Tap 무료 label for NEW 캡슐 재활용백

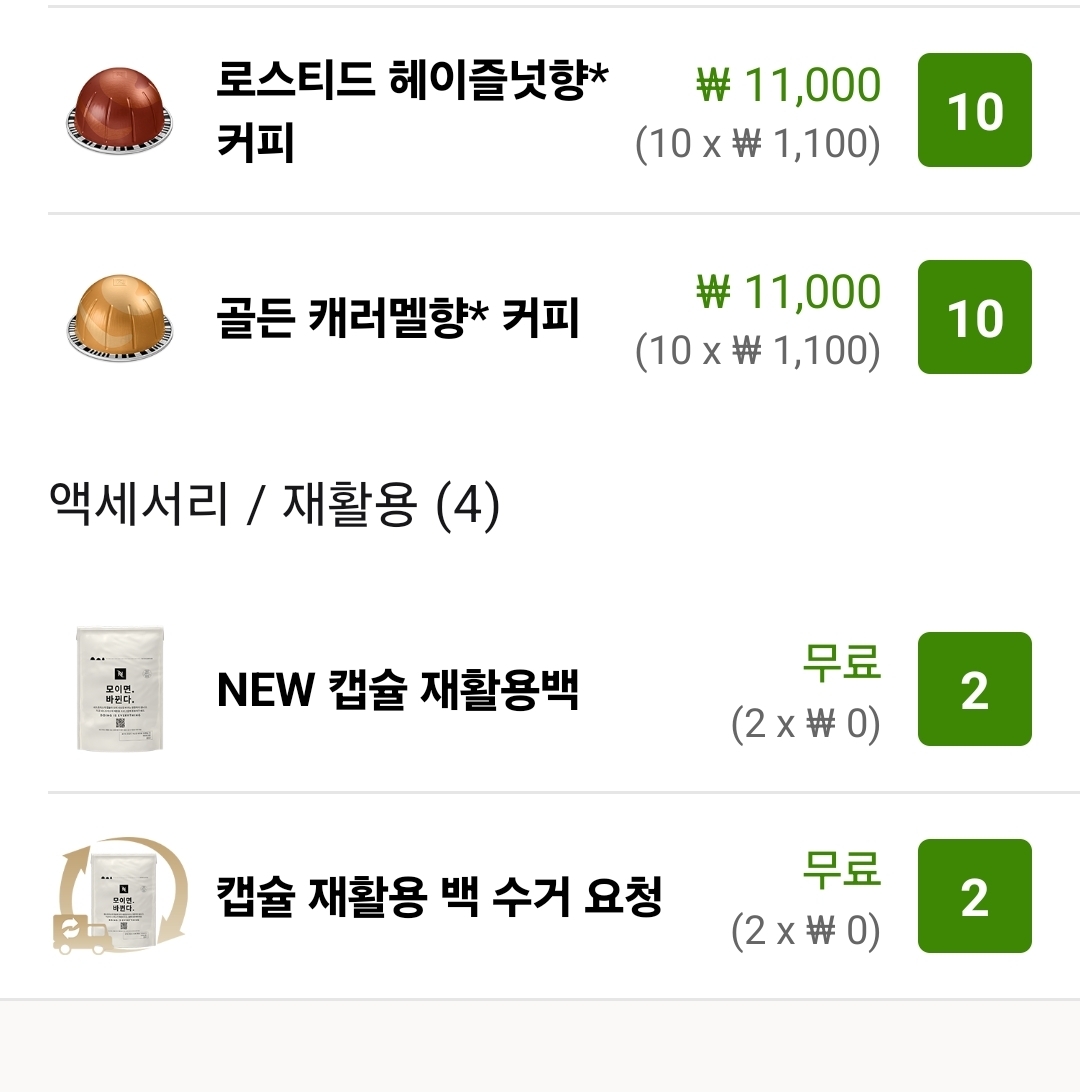[841, 662]
